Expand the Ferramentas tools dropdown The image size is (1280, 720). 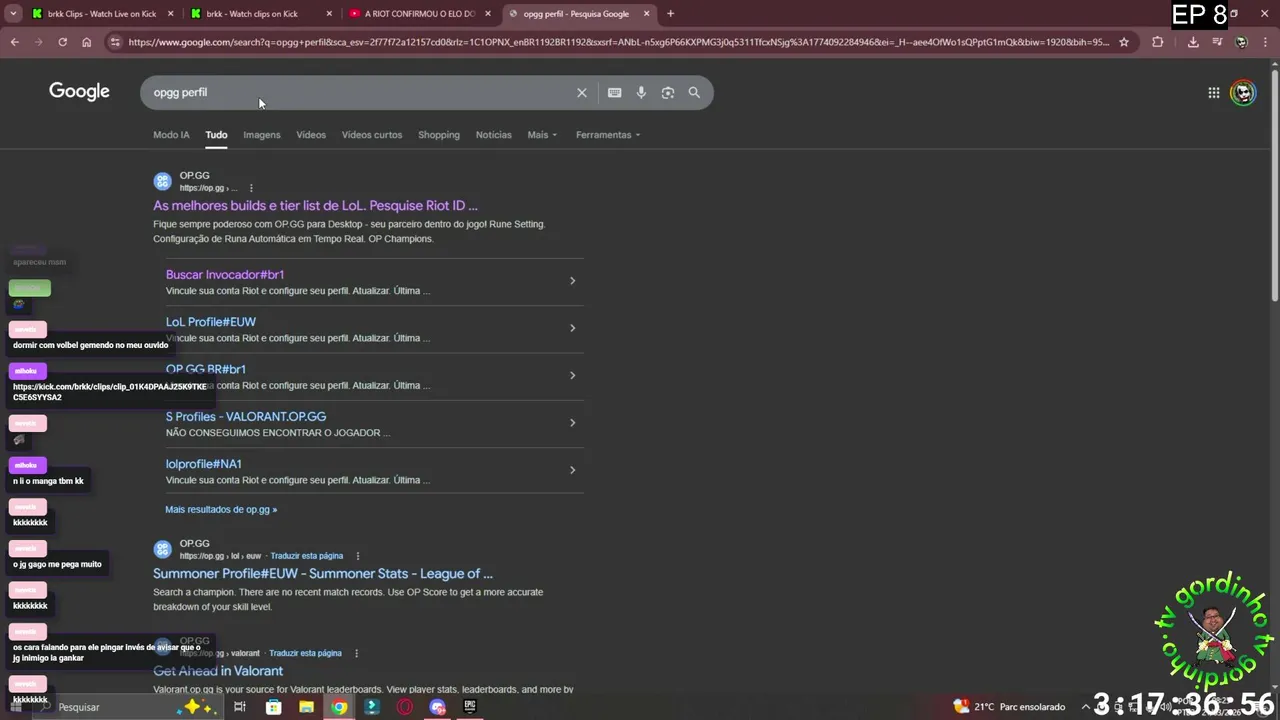[608, 135]
